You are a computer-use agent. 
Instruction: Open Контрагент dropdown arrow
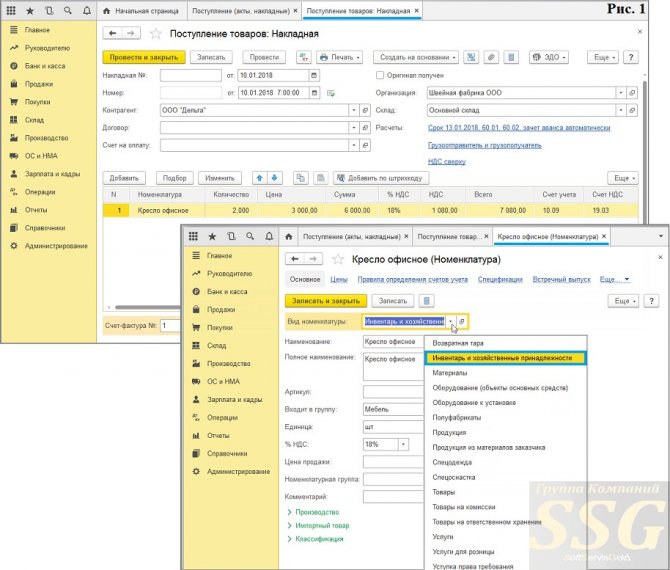(354, 110)
